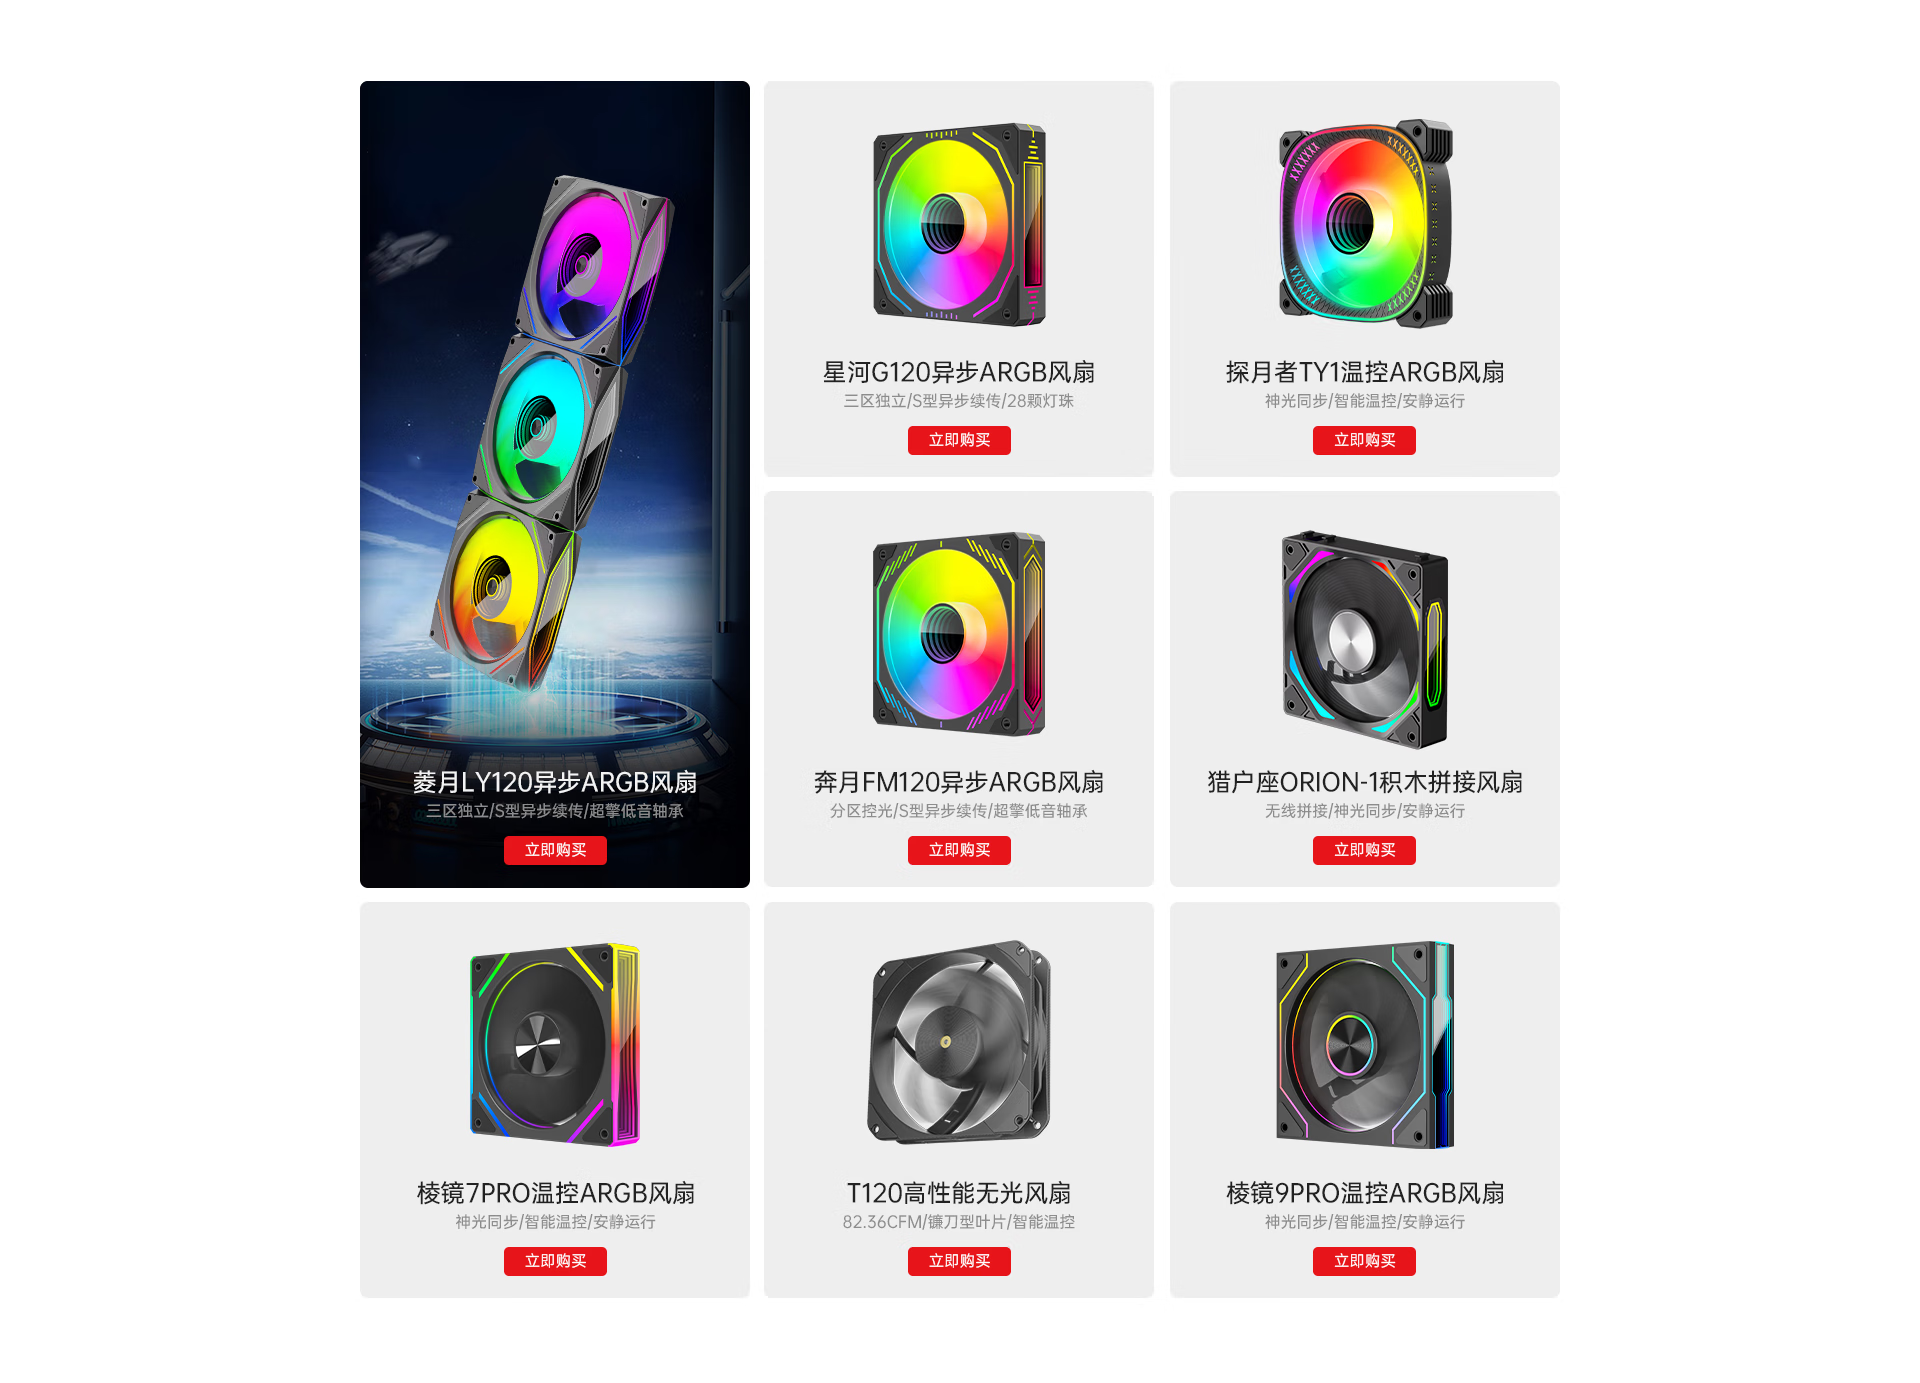Buy the 奔月FM120异步ARGB风扇 now
The image size is (1920, 1383).
click(959, 850)
